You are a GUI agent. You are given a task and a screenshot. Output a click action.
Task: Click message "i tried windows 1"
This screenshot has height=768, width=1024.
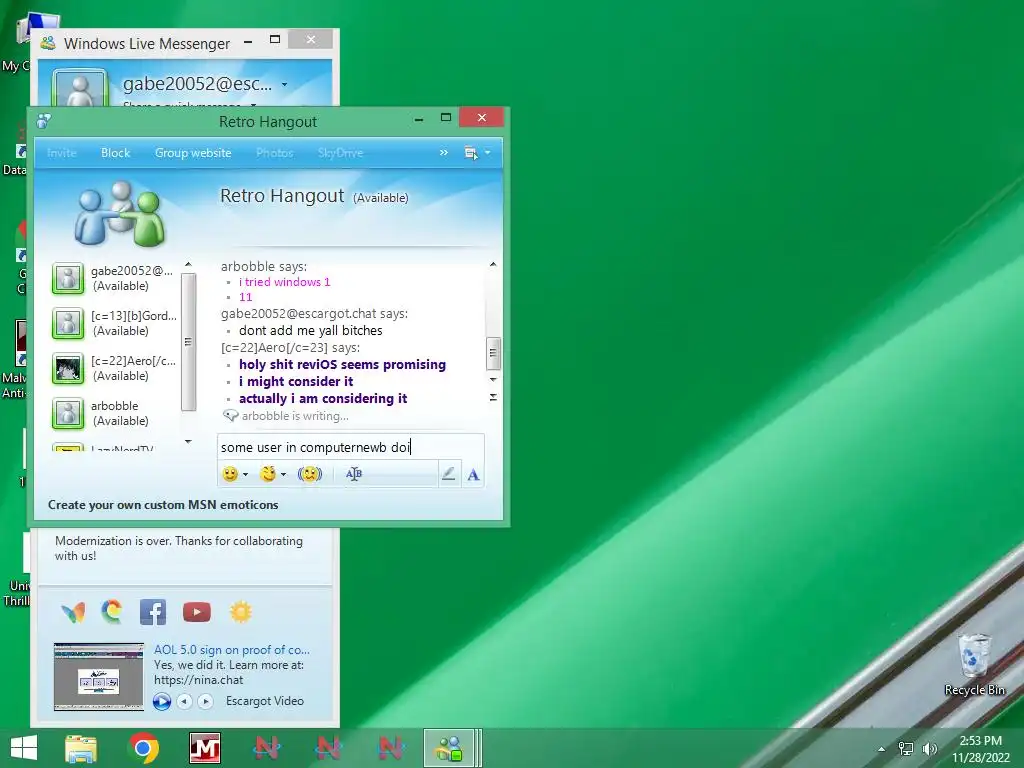[x=284, y=282]
